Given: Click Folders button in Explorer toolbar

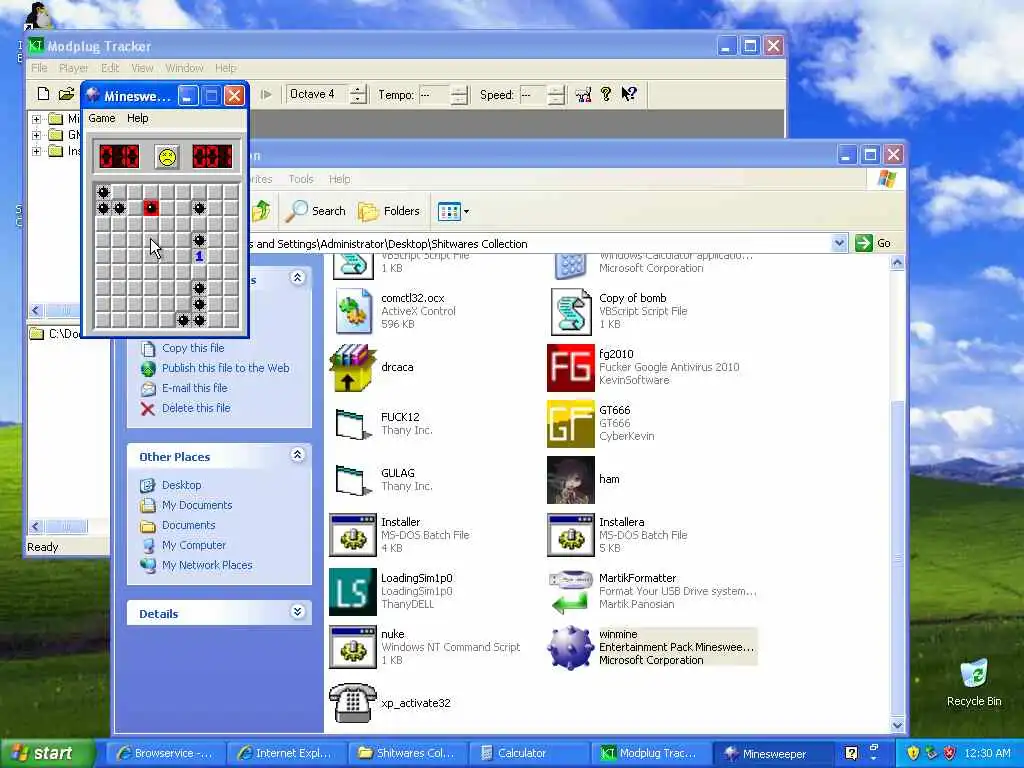Looking at the screenshot, I should pos(389,211).
